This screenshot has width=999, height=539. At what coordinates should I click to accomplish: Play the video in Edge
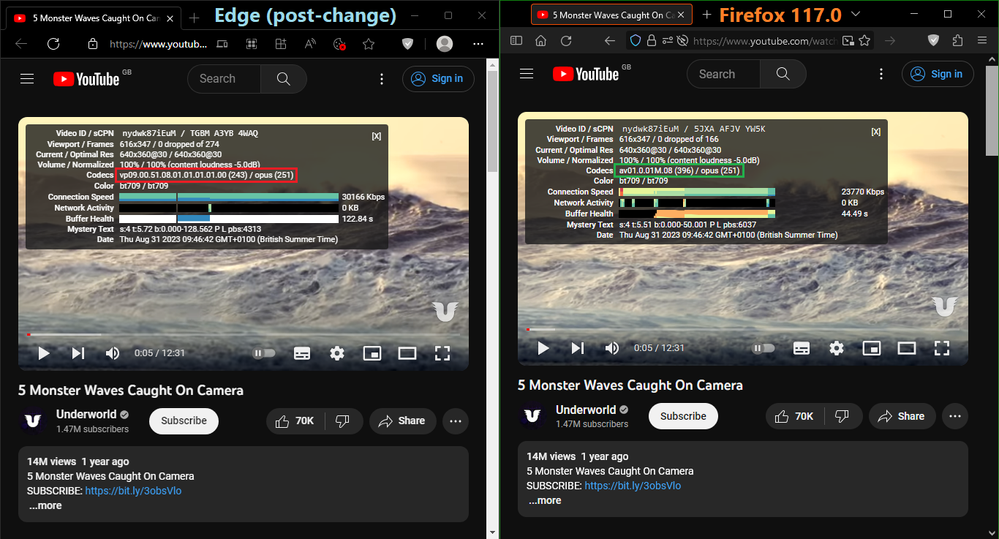point(43,353)
